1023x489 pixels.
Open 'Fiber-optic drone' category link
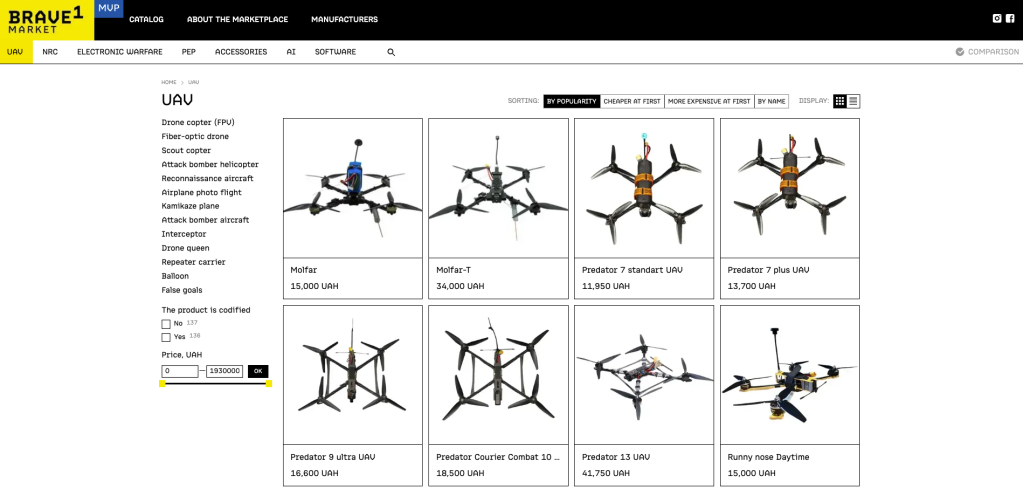tap(195, 136)
